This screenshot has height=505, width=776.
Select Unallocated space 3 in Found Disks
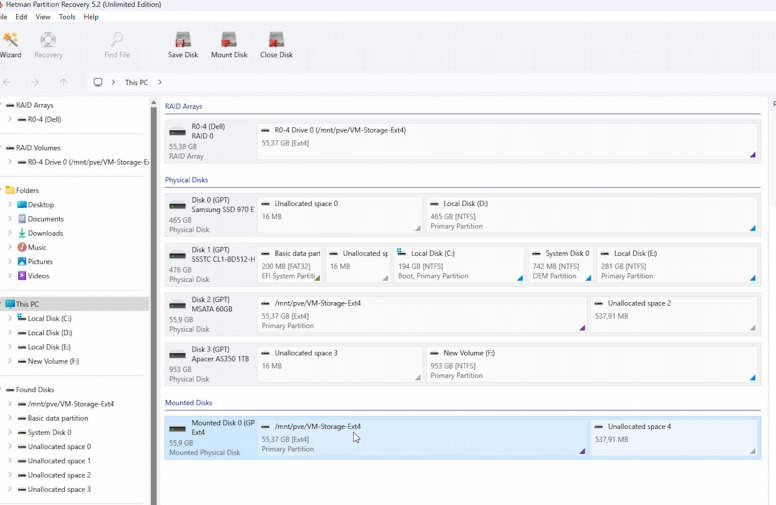[54, 489]
